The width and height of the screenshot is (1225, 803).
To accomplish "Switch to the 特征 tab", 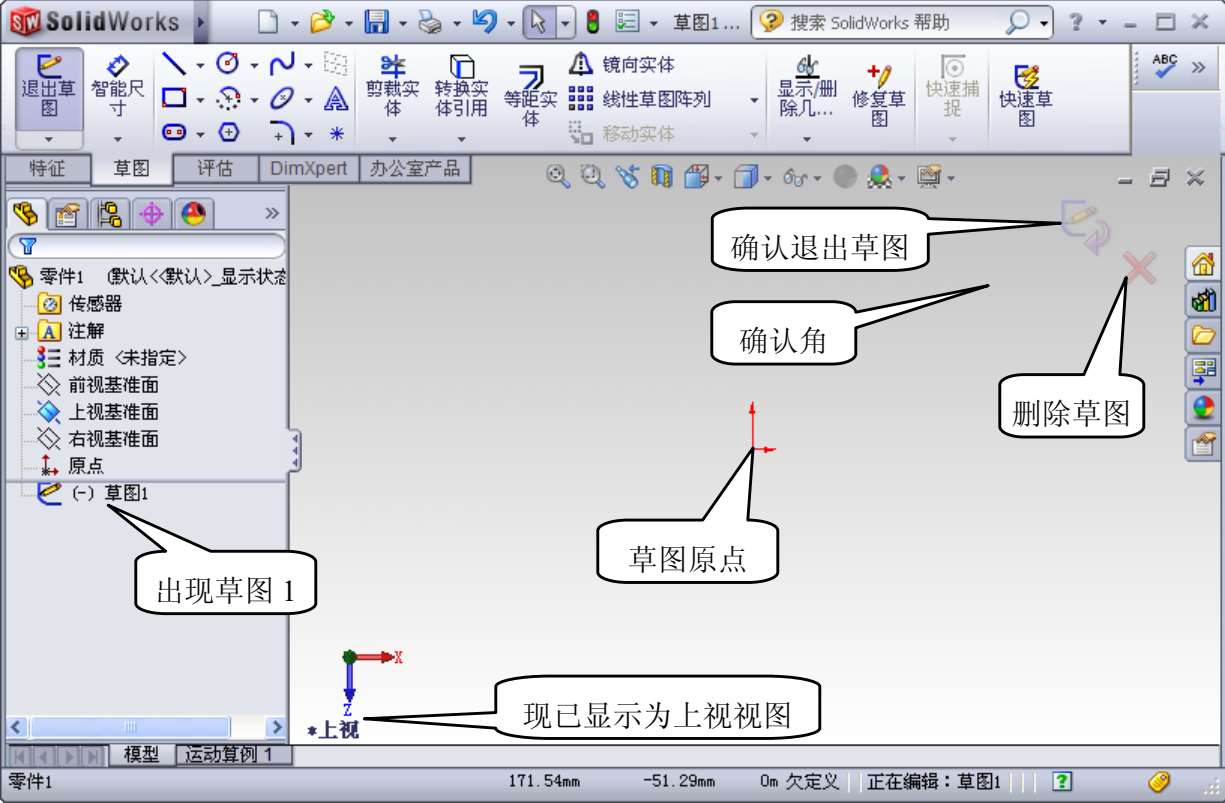I will coord(46,169).
